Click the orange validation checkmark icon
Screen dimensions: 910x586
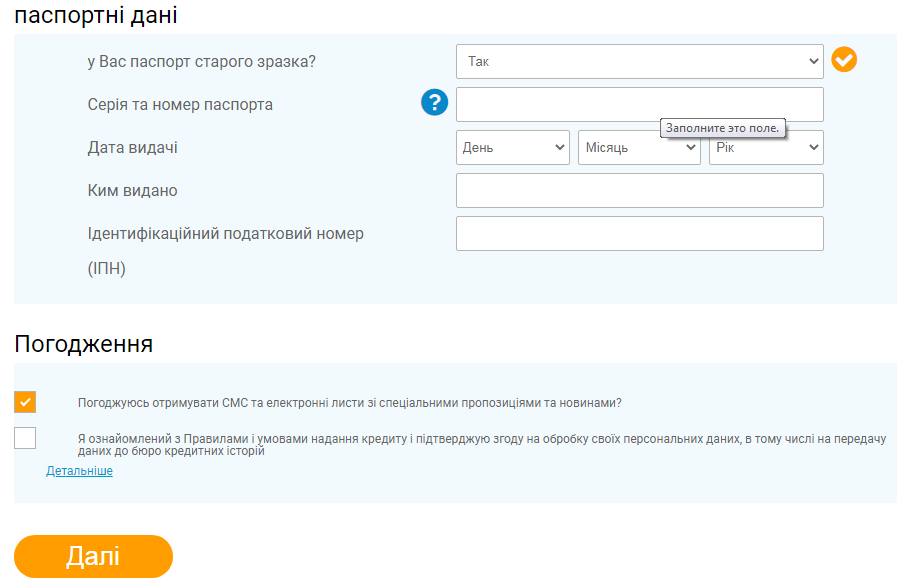844,60
